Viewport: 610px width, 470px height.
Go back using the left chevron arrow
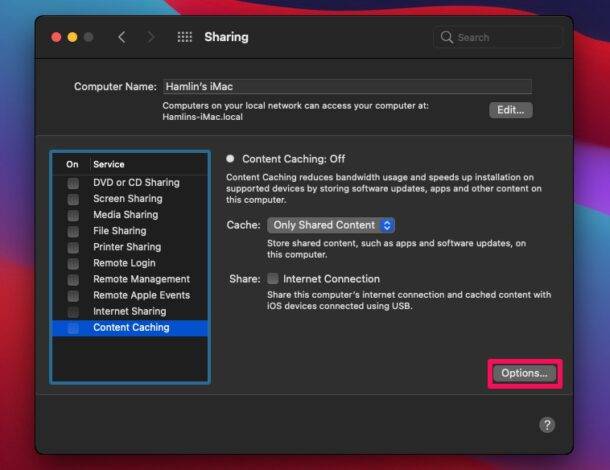(x=122, y=37)
